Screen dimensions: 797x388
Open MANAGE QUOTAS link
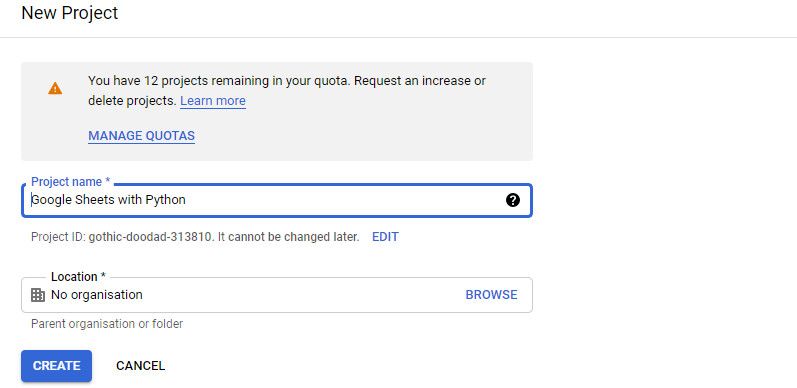141,136
